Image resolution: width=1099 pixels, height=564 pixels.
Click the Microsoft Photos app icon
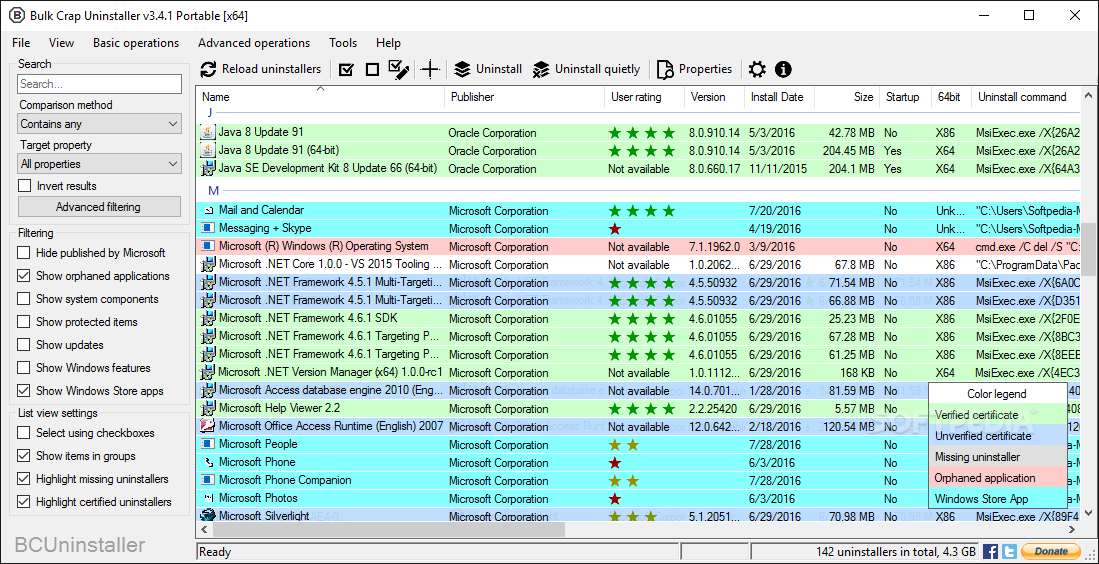tap(207, 498)
